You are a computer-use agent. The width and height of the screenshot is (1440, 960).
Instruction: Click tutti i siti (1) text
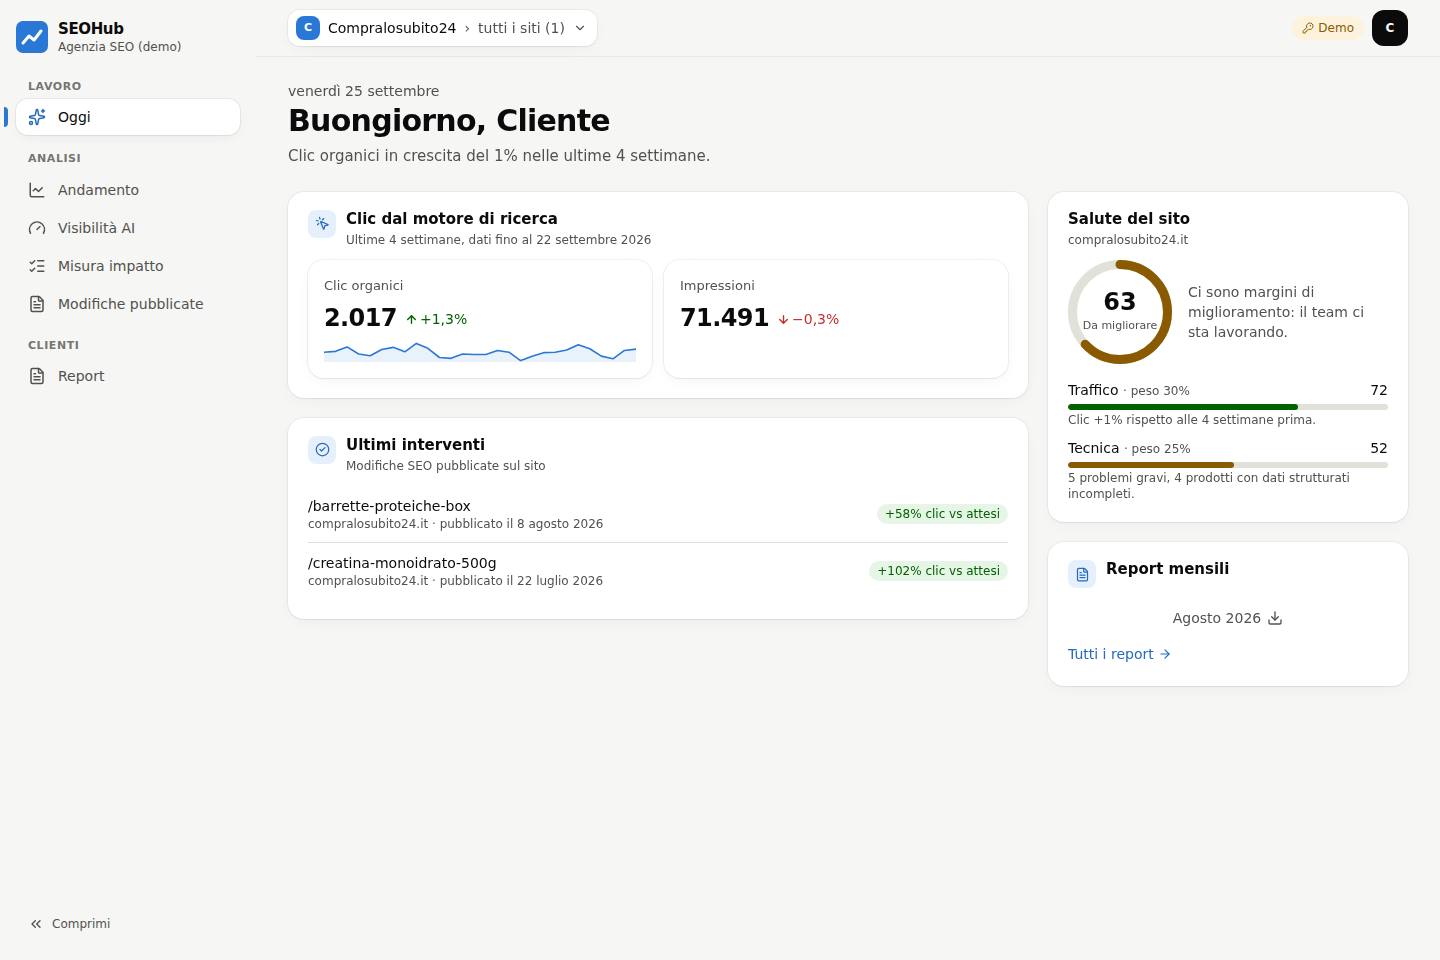521,28
